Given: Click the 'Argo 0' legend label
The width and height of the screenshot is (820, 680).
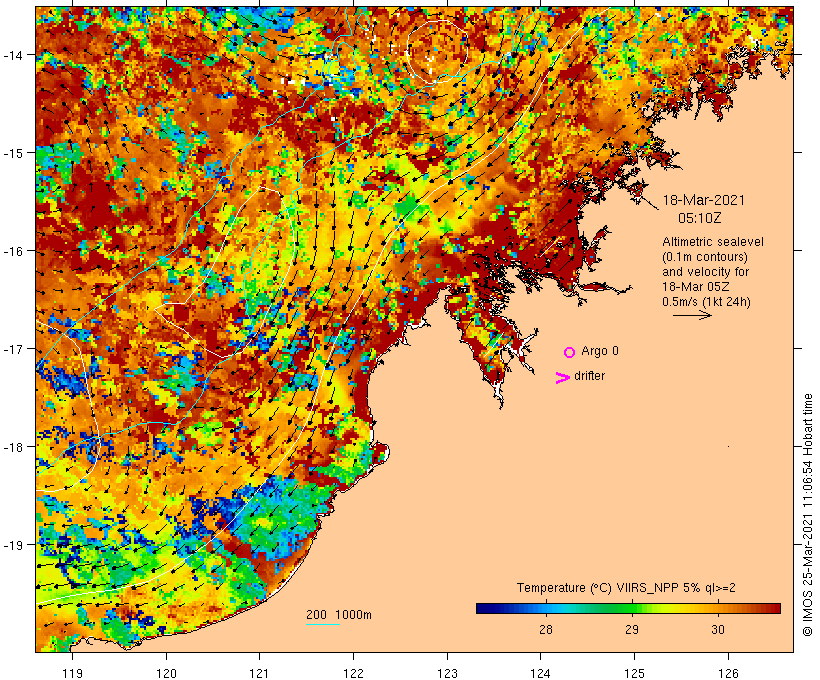Looking at the screenshot, I should (x=600, y=351).
